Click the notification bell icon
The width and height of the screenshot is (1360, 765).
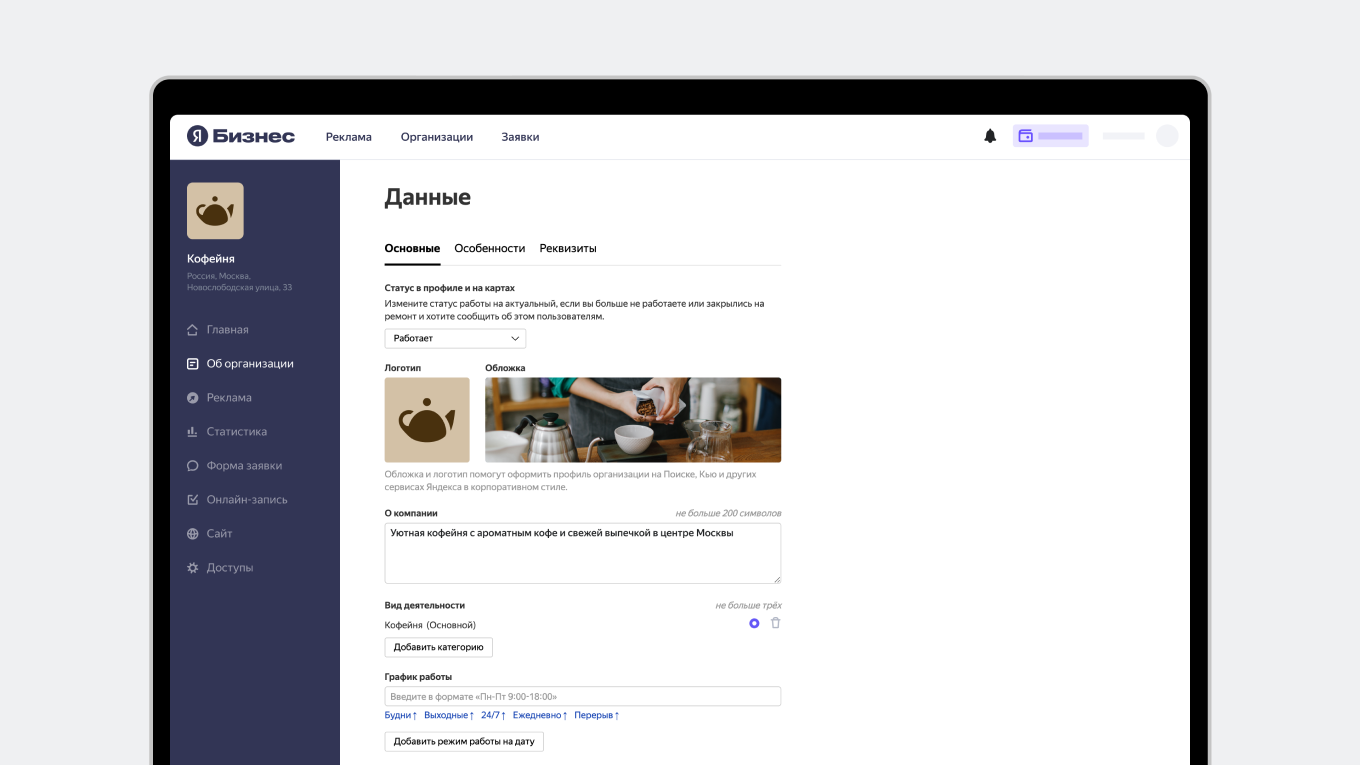click(x=990, y=135)
